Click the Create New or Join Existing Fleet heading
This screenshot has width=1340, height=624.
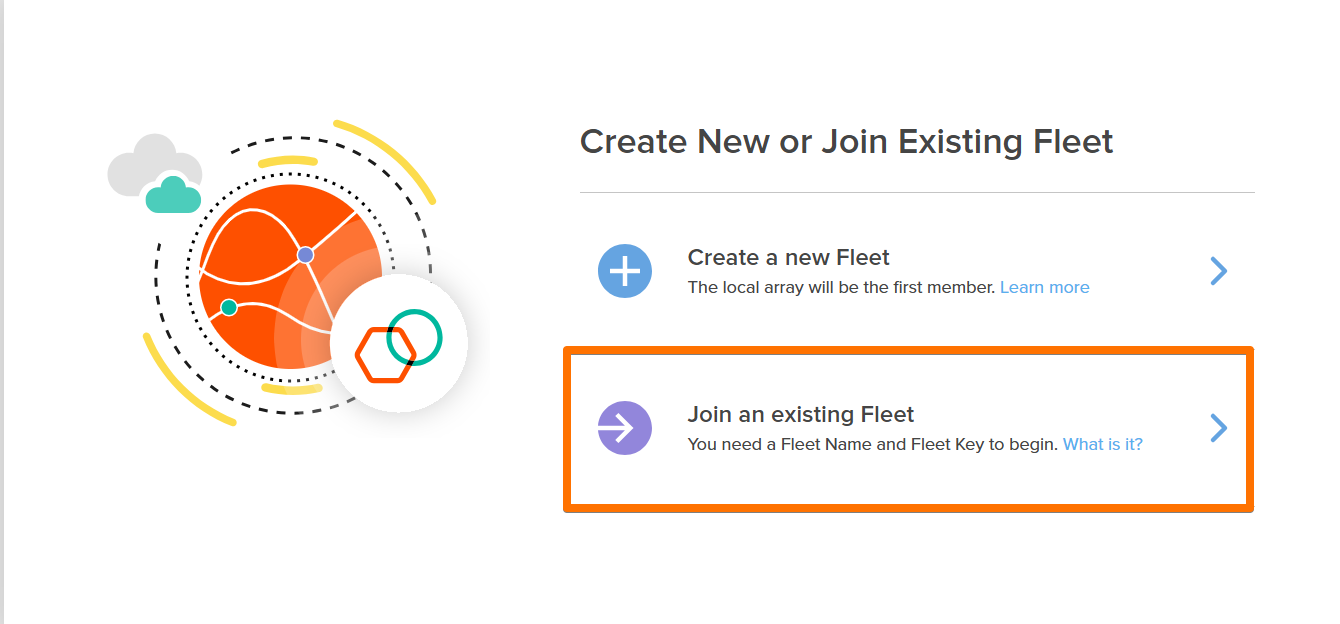point(847,141)
